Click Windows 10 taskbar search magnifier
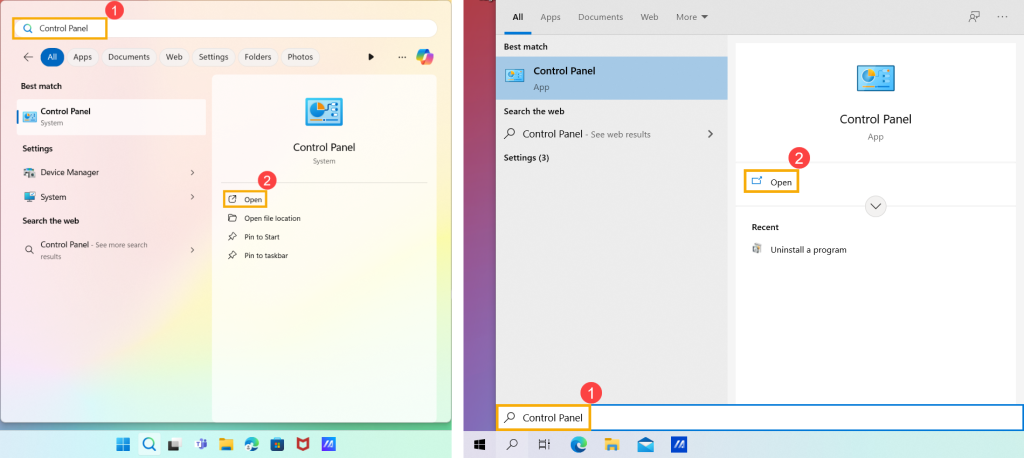The image size is (1024, 458). click(513, 445)
